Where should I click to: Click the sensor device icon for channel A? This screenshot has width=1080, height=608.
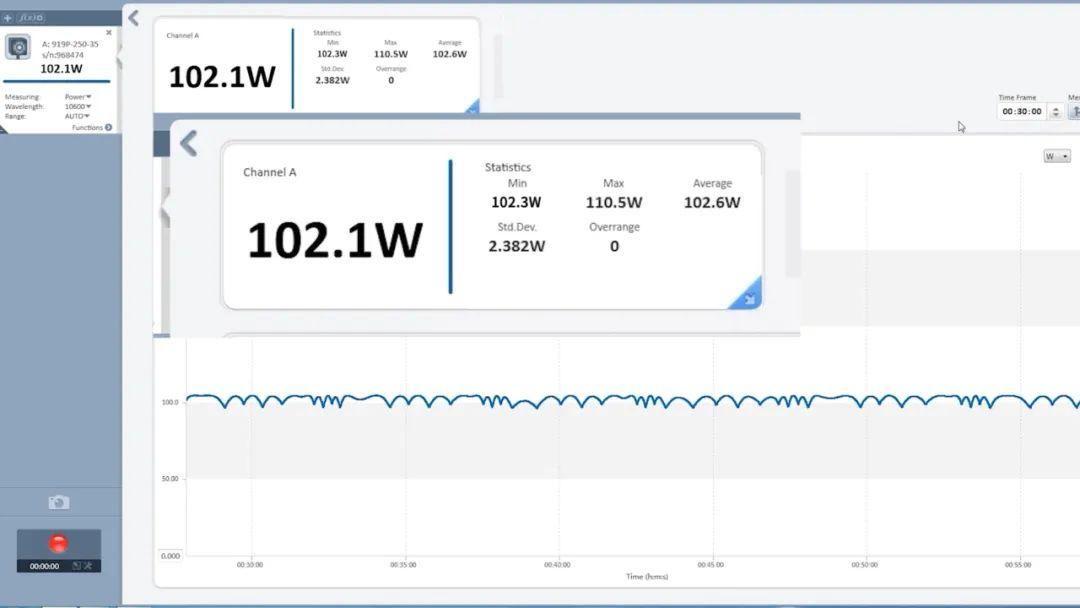(18, 47)
